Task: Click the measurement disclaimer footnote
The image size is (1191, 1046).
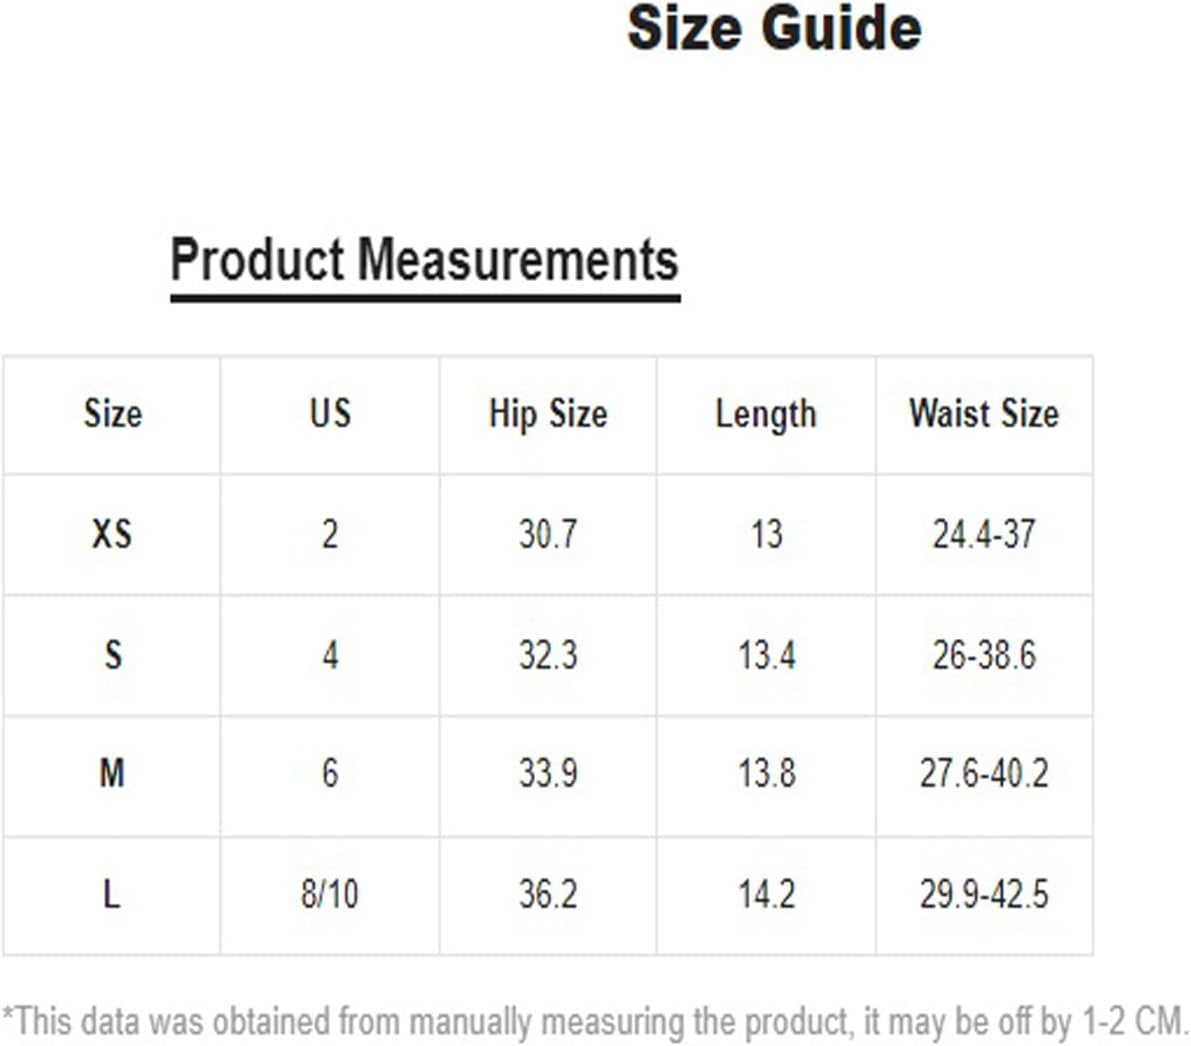Action: pyautogui.click(x=595, y=1022)
